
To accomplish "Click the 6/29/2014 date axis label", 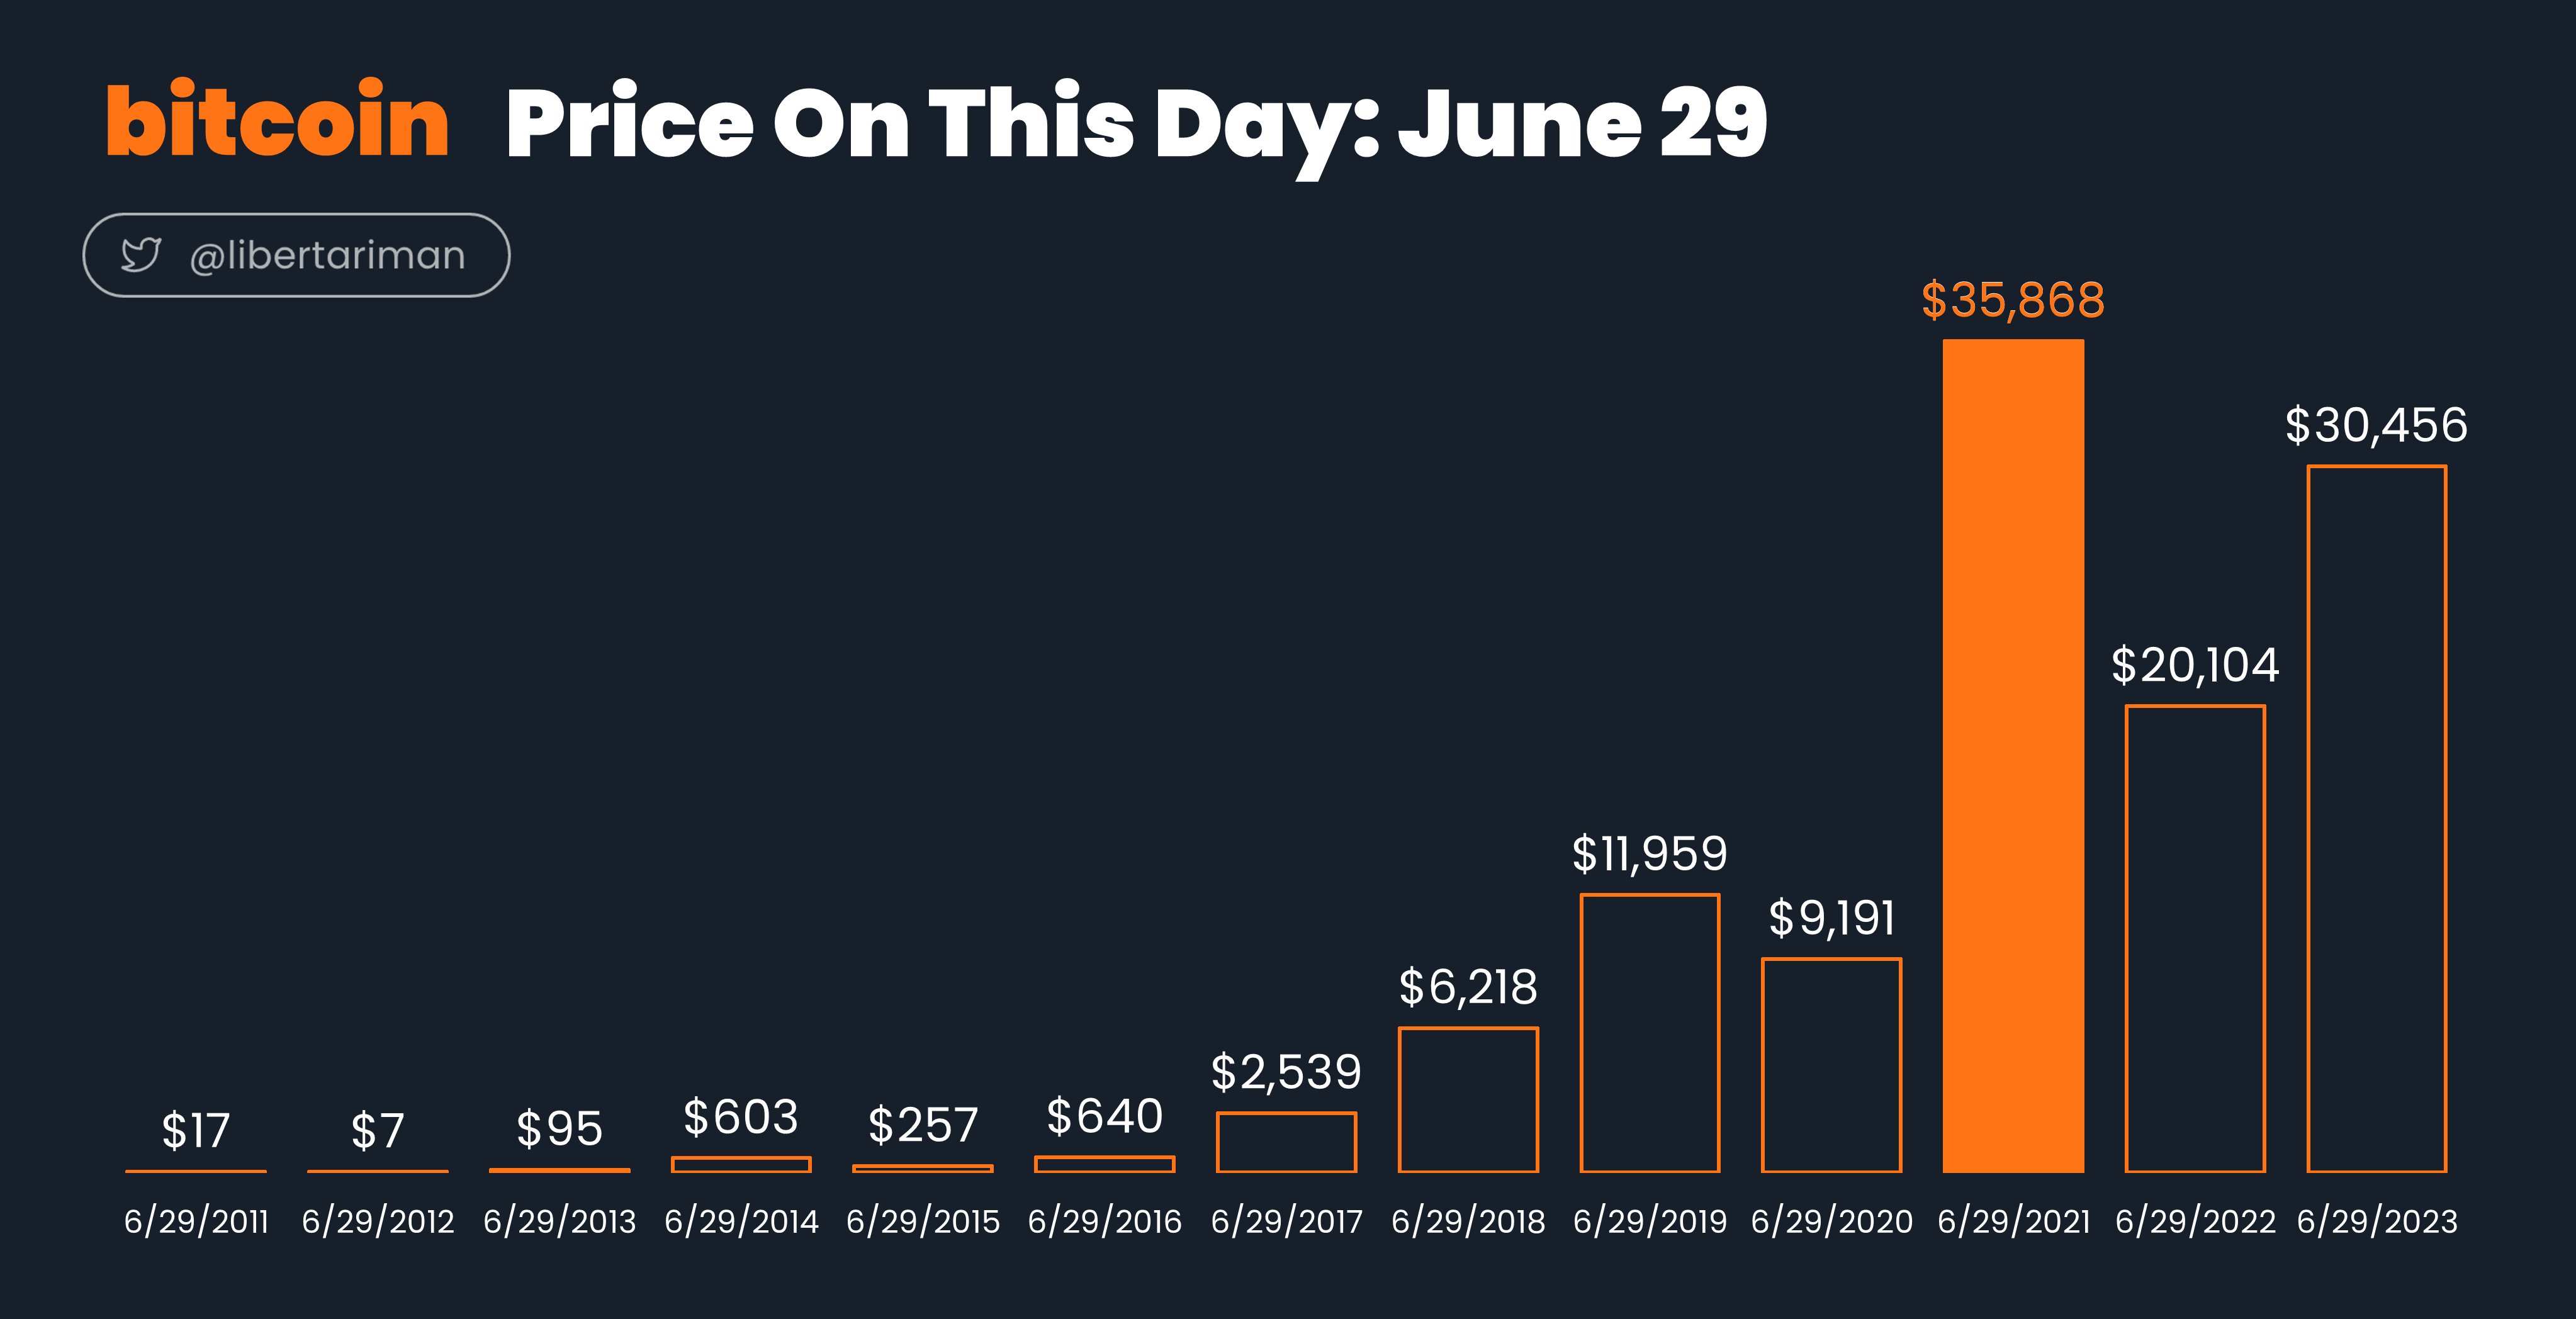I will pos(741,1221).
